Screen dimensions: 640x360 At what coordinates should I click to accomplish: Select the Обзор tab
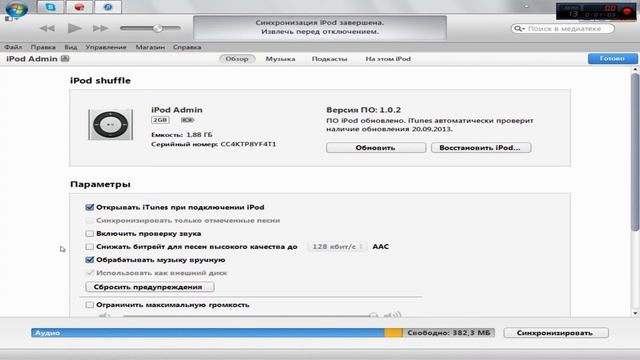[237, 59]
